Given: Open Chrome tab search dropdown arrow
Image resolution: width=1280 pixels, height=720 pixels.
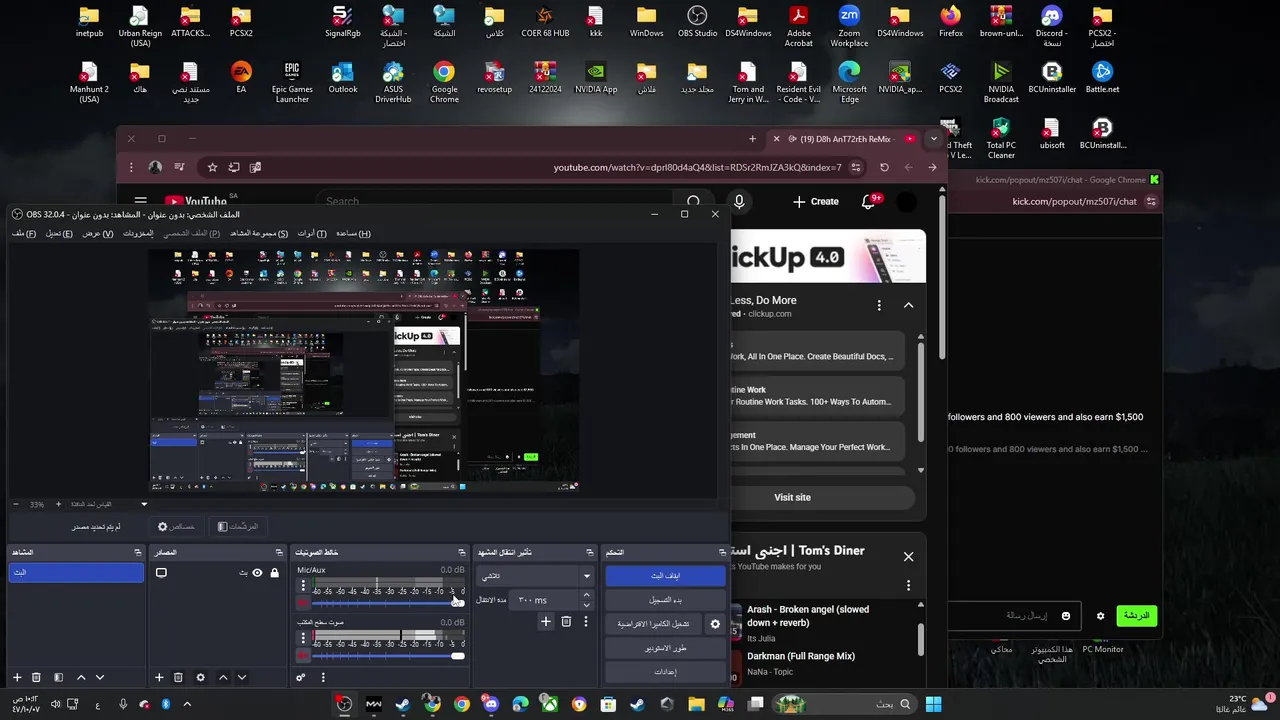Looking at the screenshot, I should pyautogui.click(x=933, y=139).
